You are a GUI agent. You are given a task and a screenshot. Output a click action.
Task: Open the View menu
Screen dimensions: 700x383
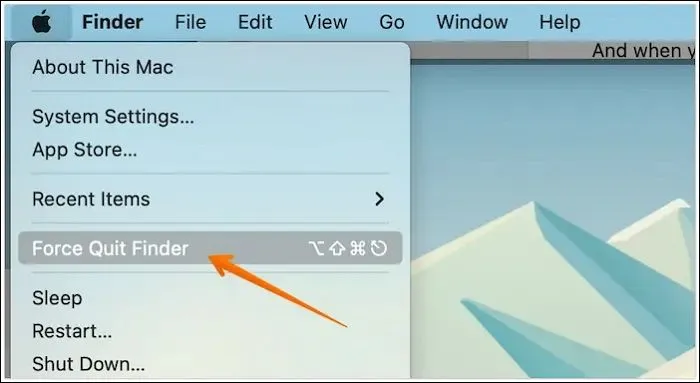(325, 22)
